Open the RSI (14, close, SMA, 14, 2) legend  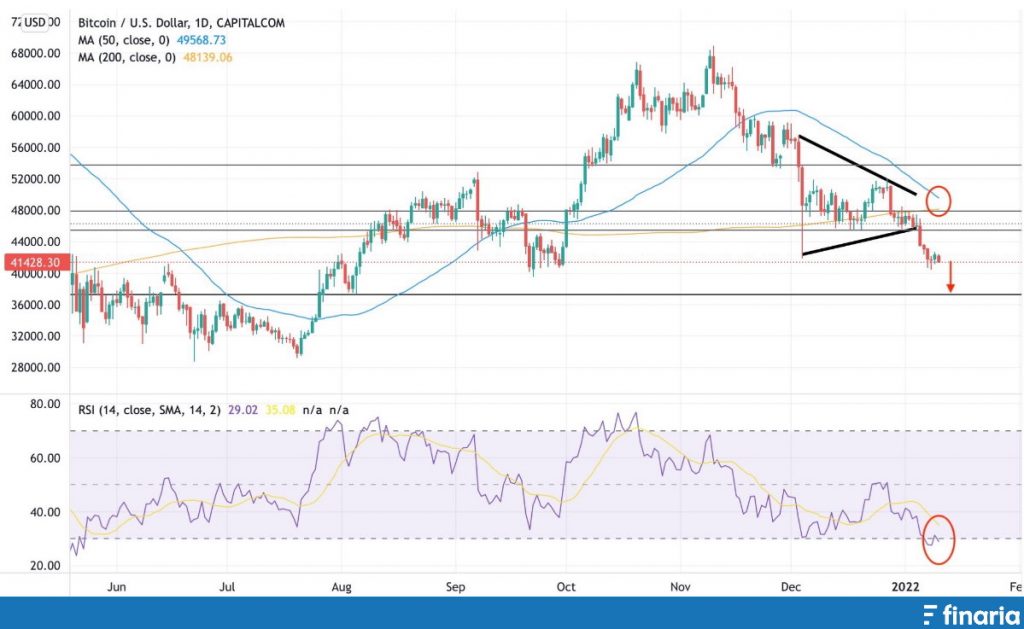tap(150, 410)
